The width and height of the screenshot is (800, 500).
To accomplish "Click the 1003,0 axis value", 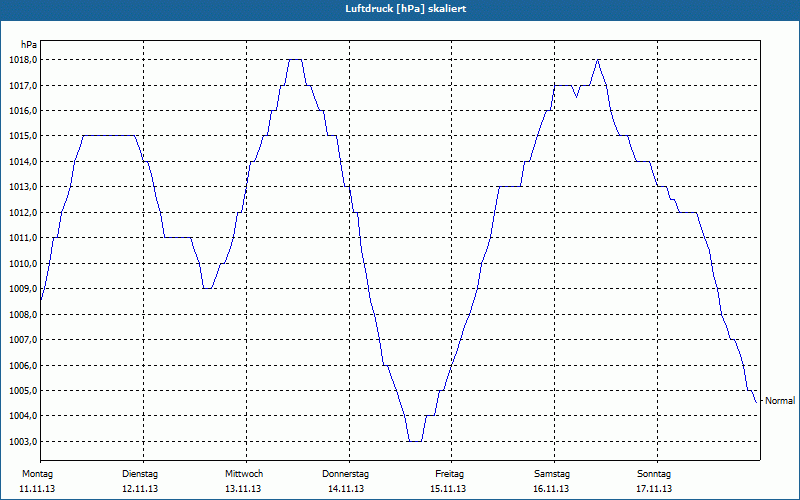I will pyautogui.click(x=23, y=441).
